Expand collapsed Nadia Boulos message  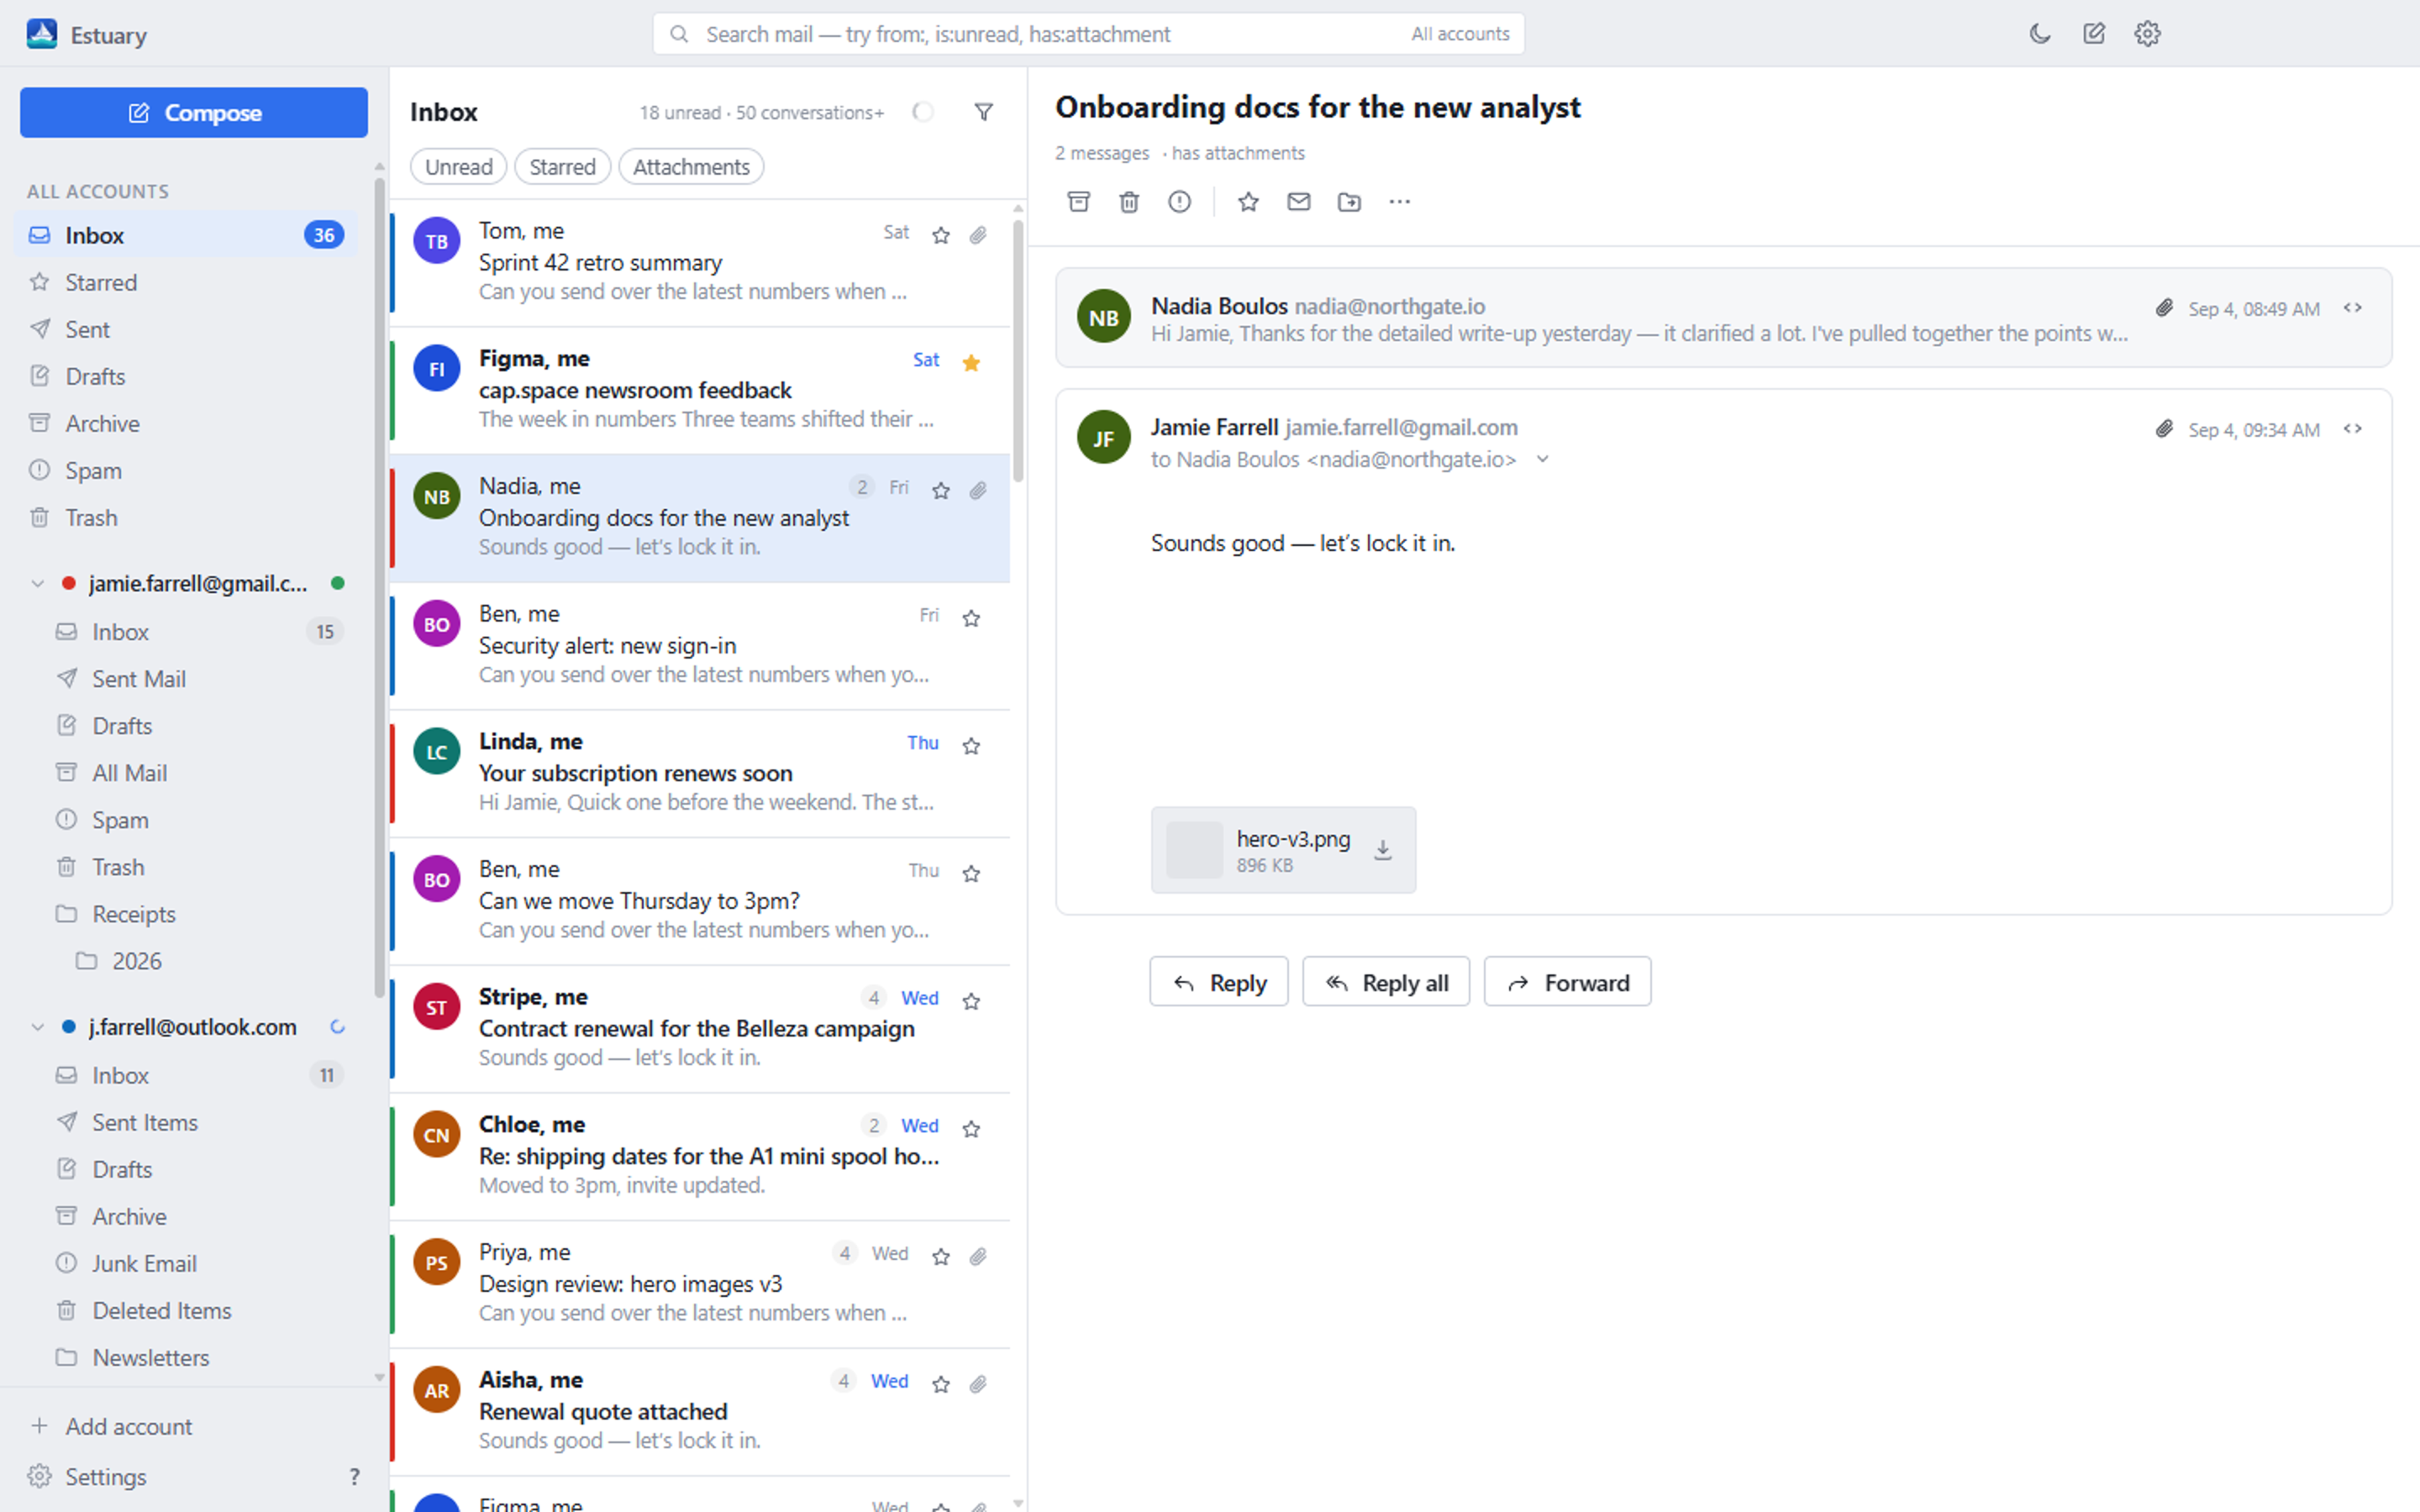(x=1723, y=317)
